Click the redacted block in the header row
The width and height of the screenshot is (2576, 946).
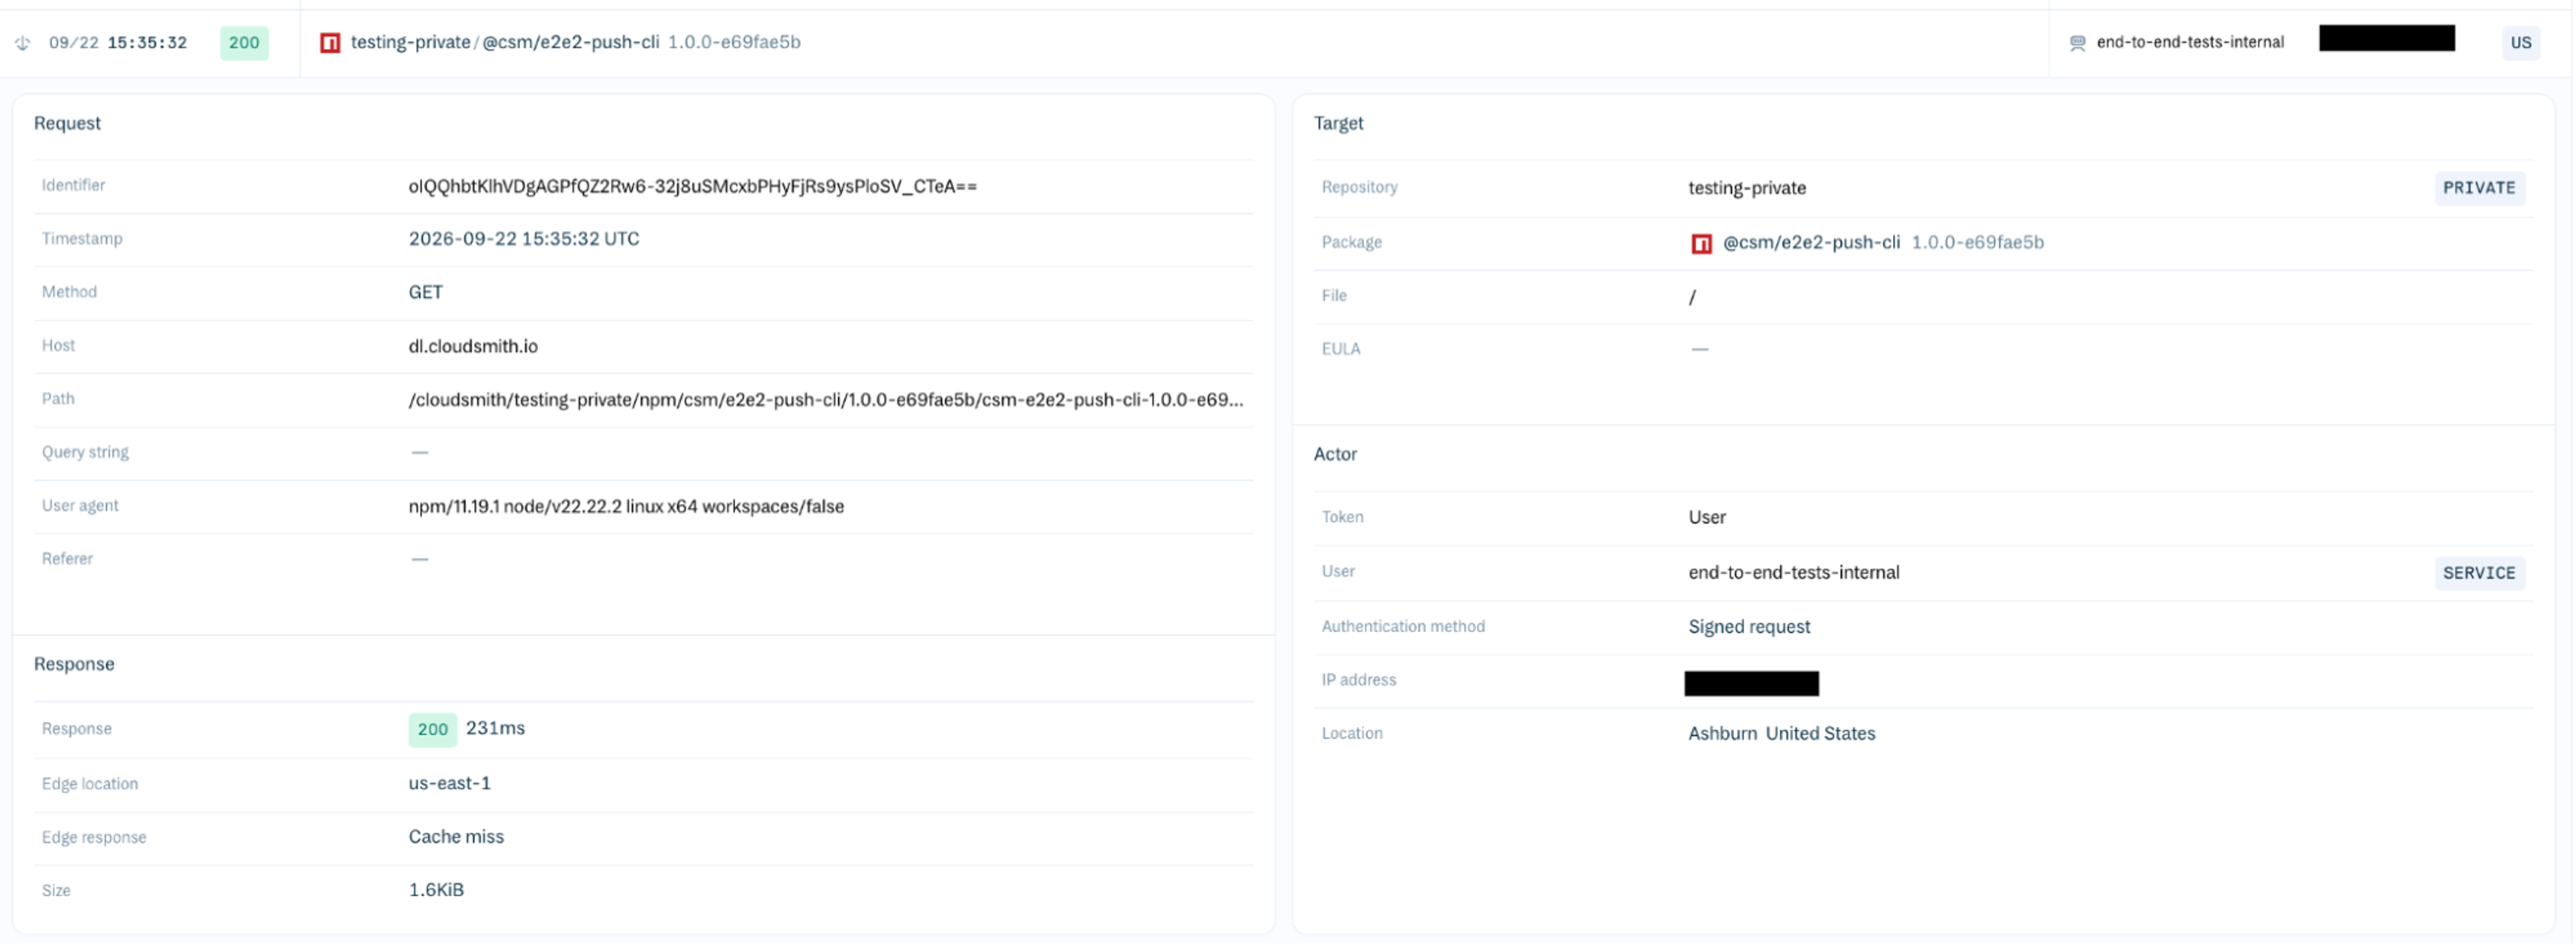(2386, 39)
